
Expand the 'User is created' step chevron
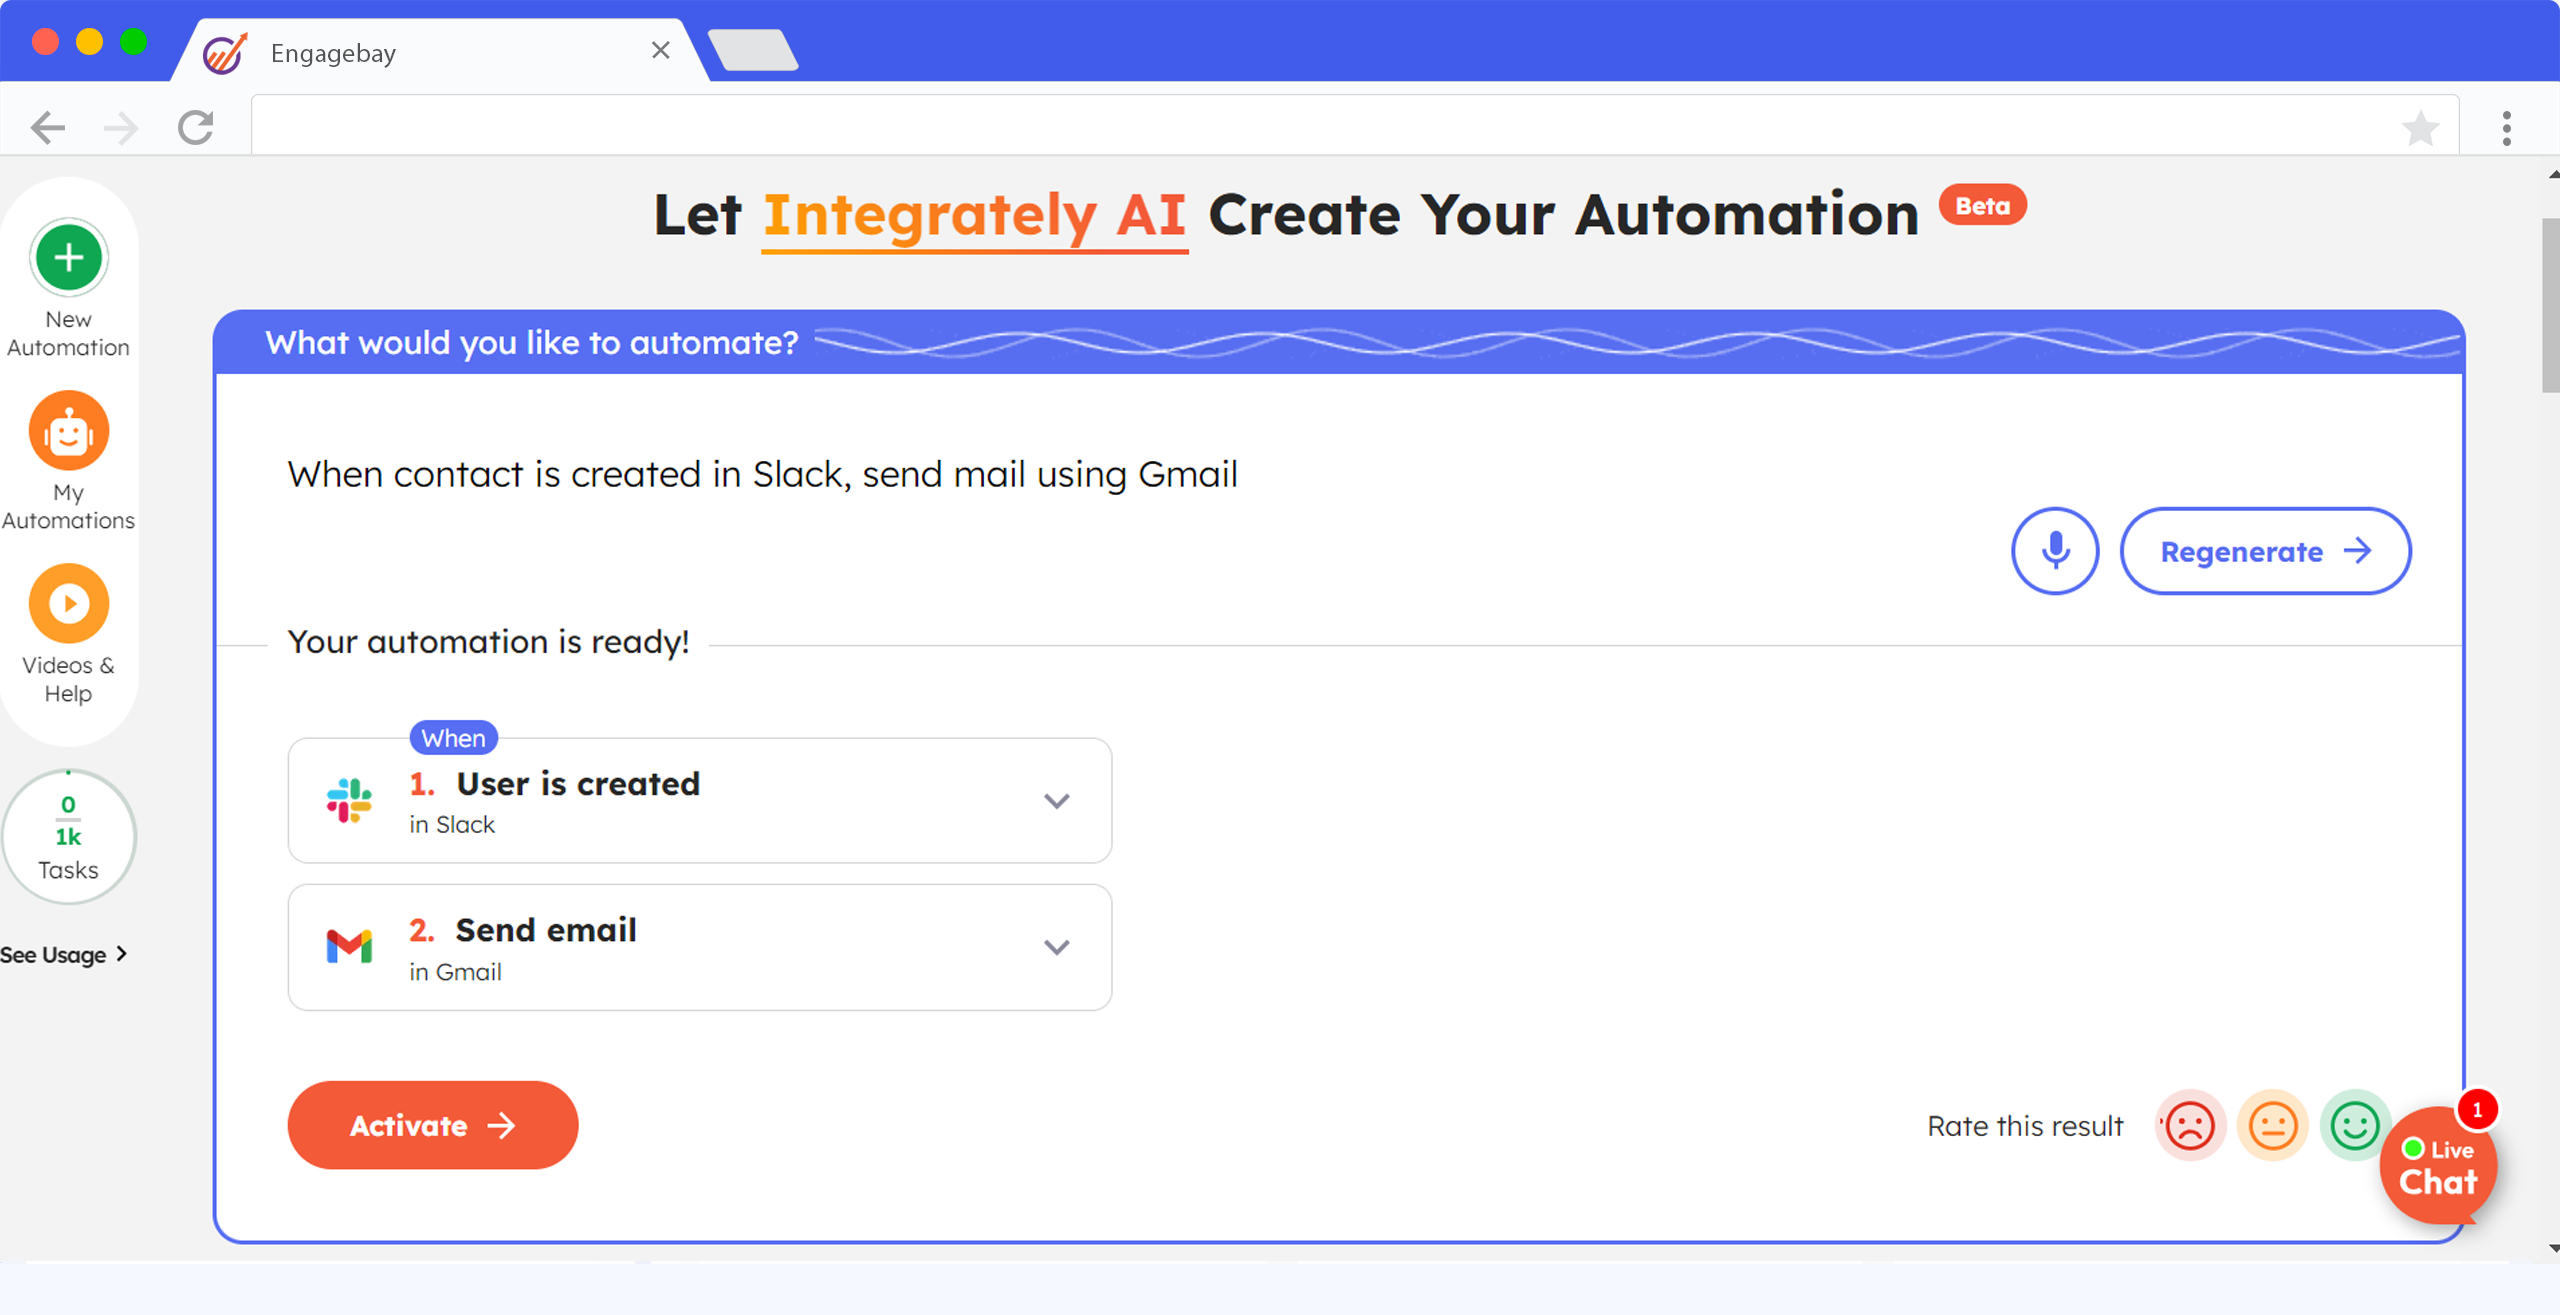click(x=1057, y=801)
